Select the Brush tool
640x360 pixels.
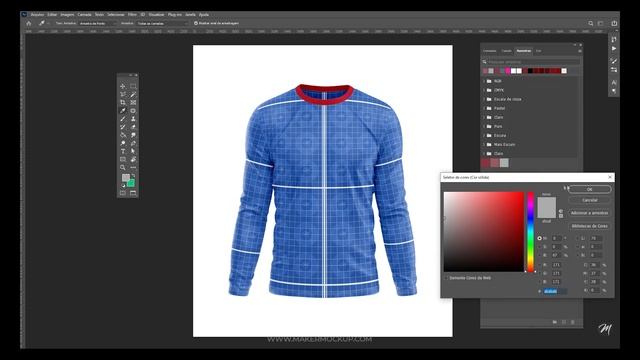[123, 119]
